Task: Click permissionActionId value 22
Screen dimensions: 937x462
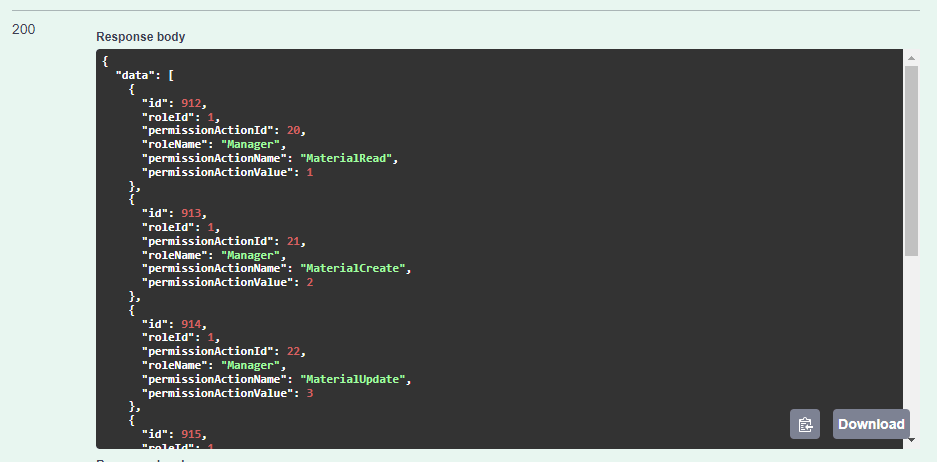Action: (x=293, y=351)
